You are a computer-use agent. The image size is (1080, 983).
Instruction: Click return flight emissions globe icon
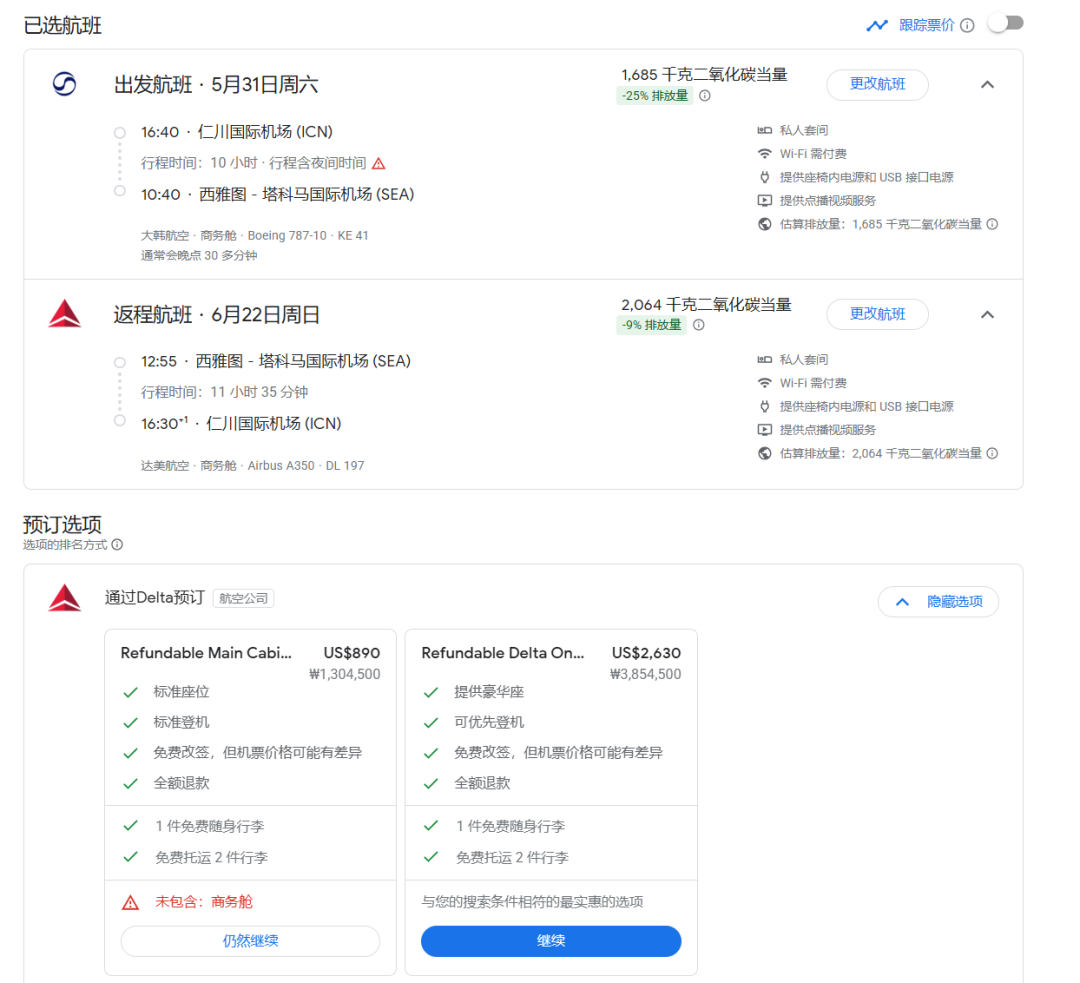[765, 453]
